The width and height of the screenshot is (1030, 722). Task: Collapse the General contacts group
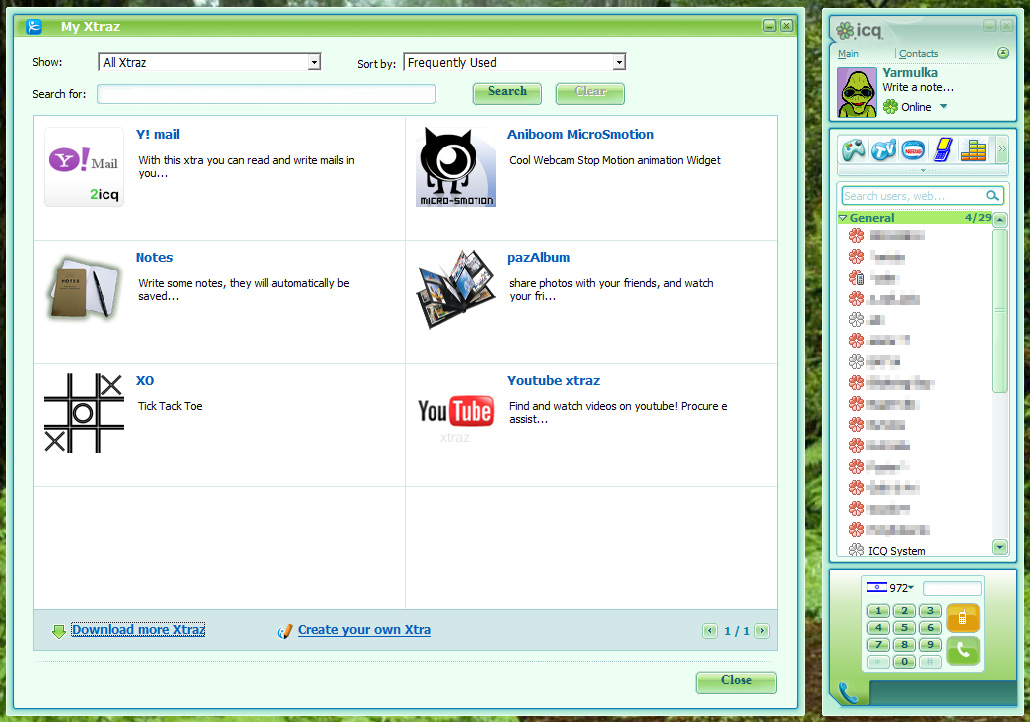tap(842, 218)
